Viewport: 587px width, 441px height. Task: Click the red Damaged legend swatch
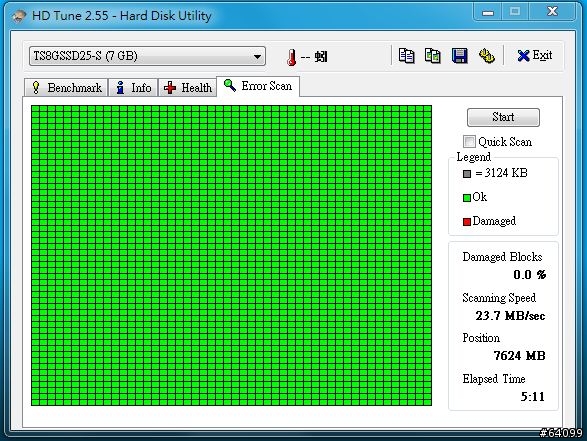click(467, 222)
